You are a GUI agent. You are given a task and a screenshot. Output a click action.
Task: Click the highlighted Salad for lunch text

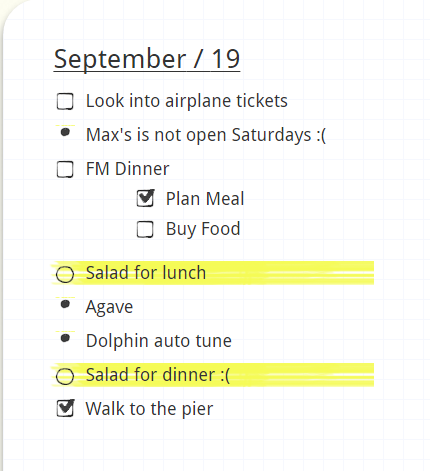146,273
